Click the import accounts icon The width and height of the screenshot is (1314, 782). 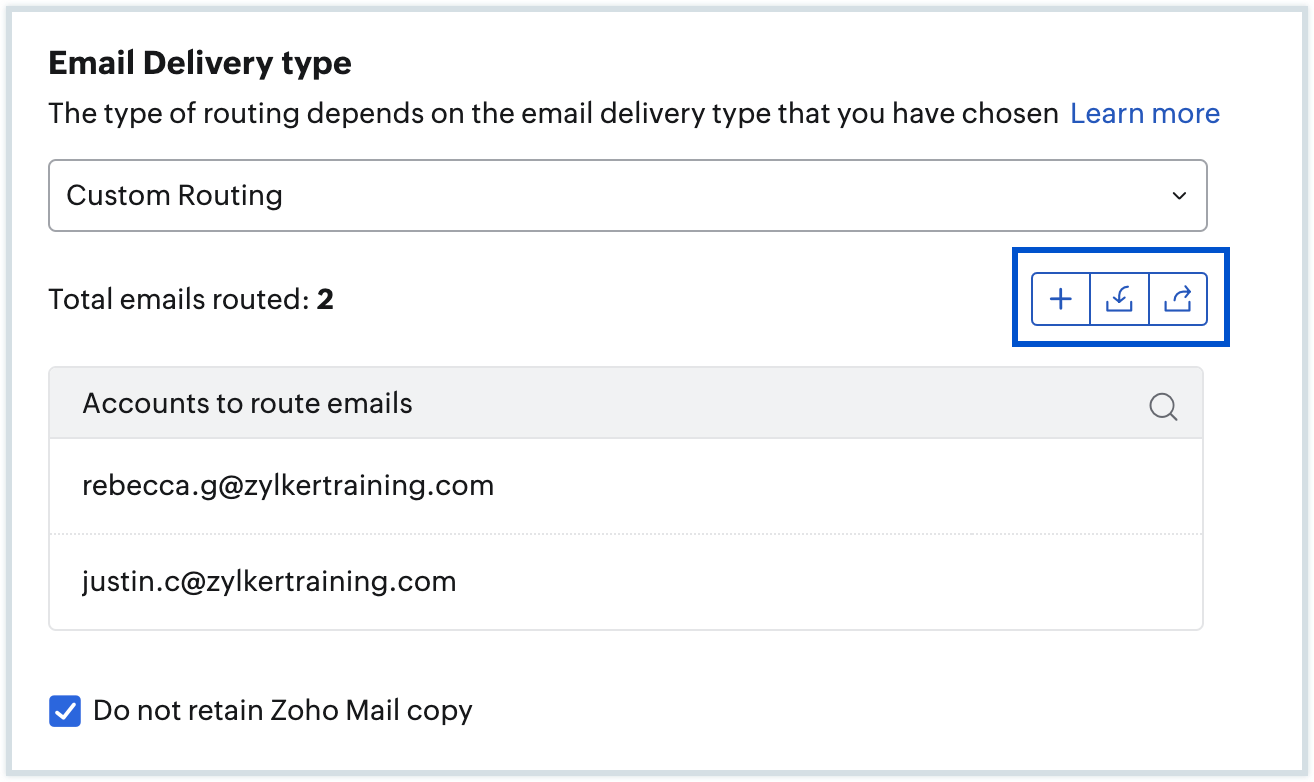tap(1119, 299)
